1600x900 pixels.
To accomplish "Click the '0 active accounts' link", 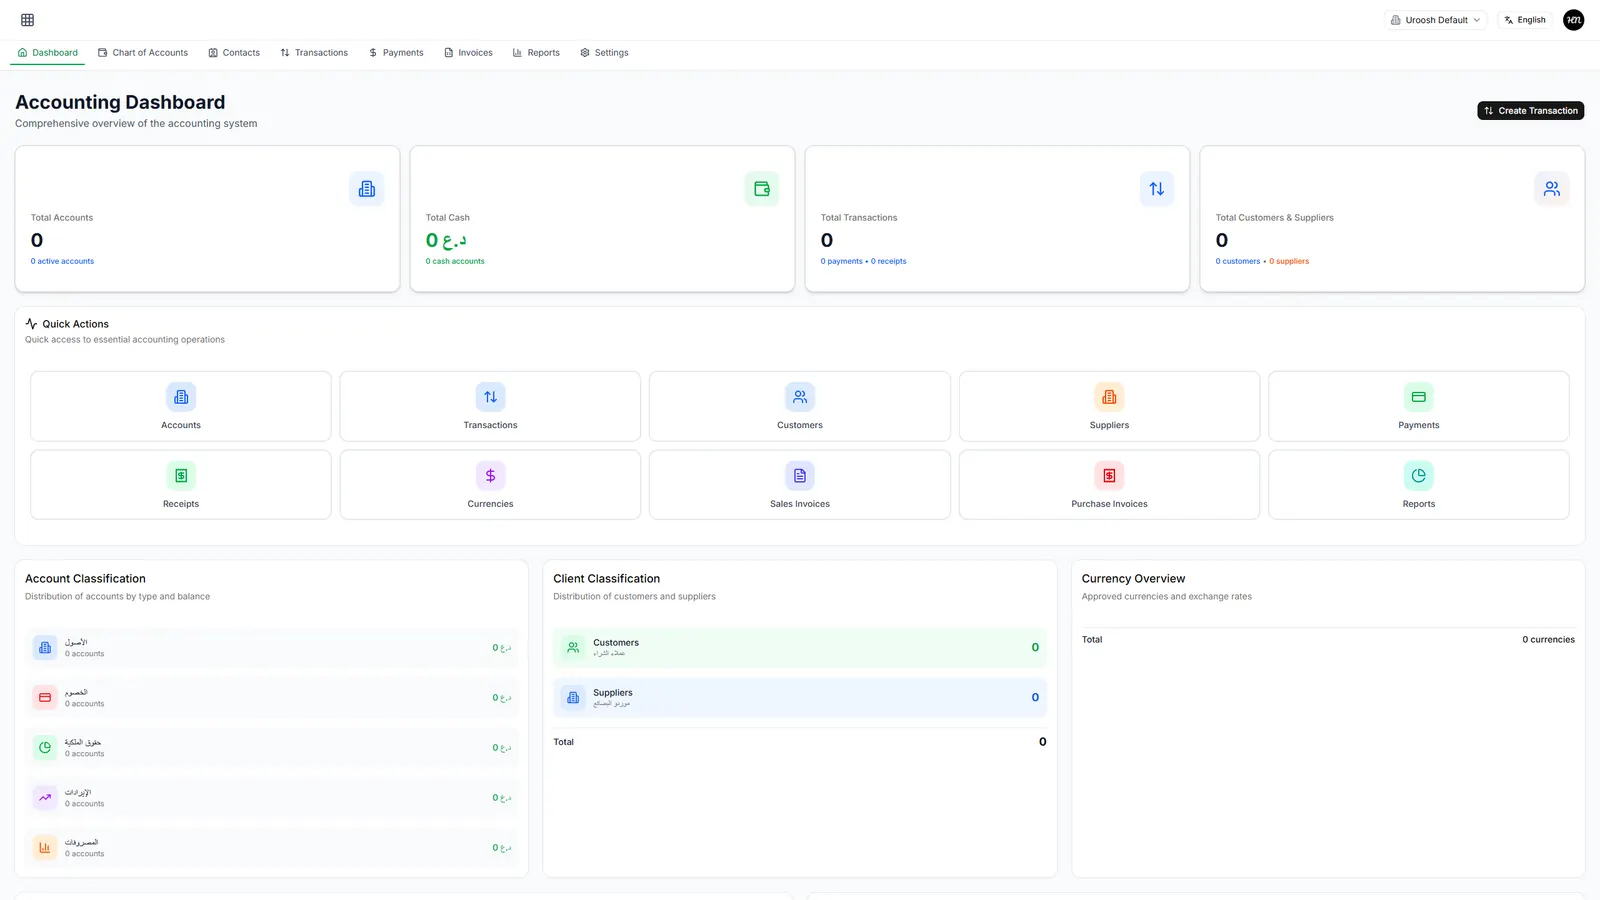I will (x=62, y=261).
